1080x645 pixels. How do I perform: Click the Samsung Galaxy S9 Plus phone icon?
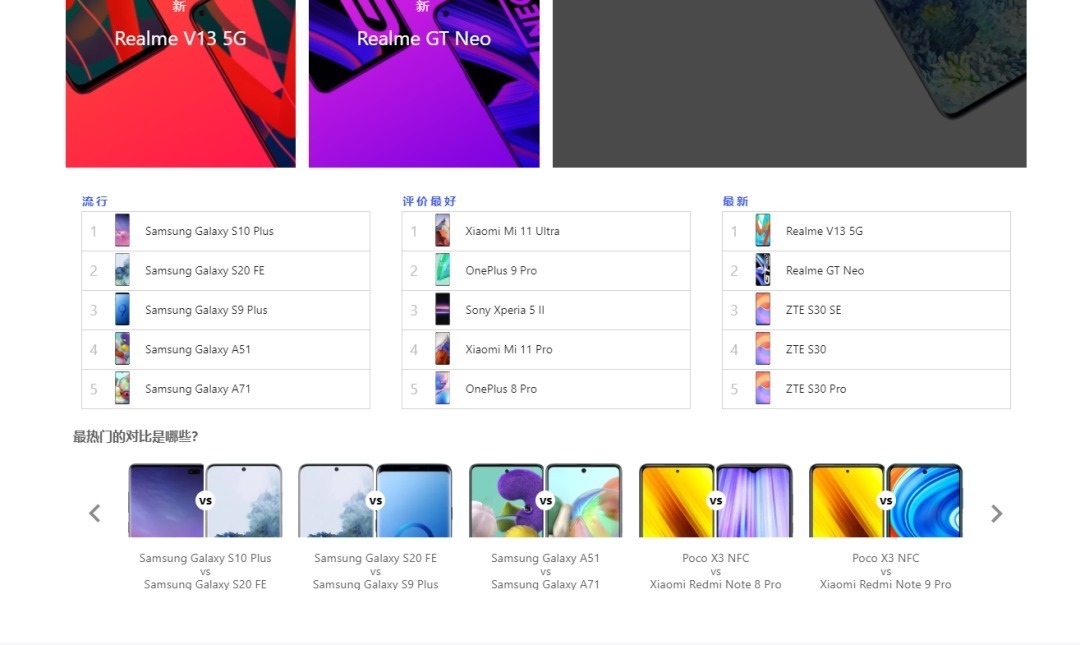pyautogui.click(x=122, y=309)
